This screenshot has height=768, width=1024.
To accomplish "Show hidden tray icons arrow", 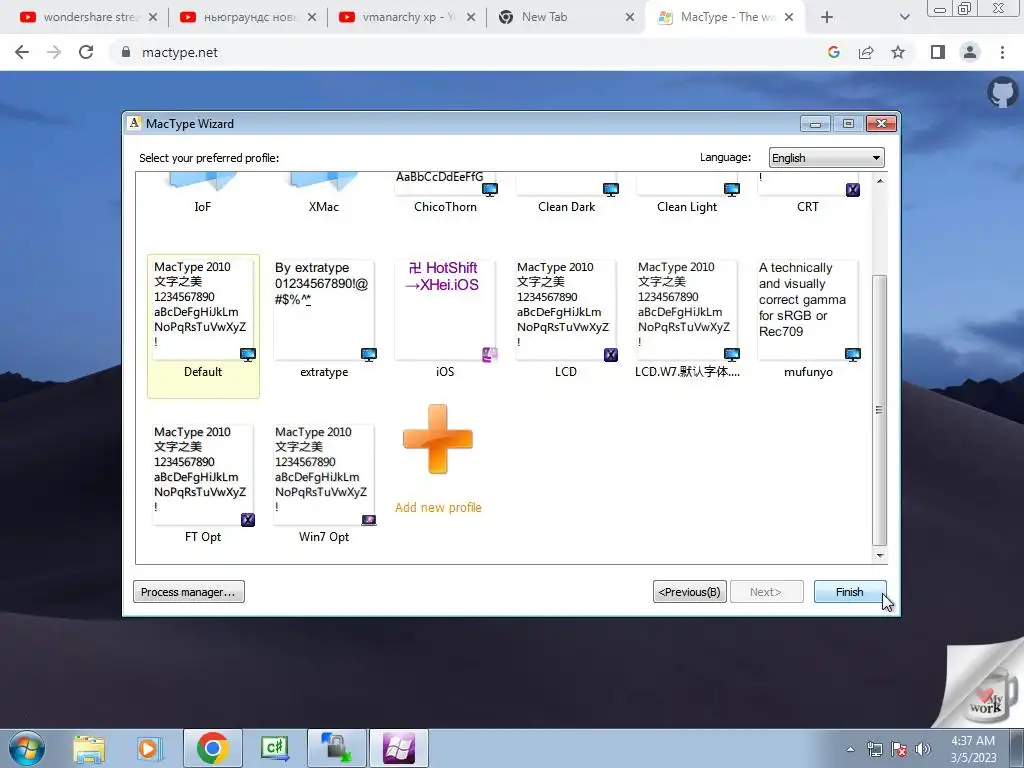I will tap(850, 749).
